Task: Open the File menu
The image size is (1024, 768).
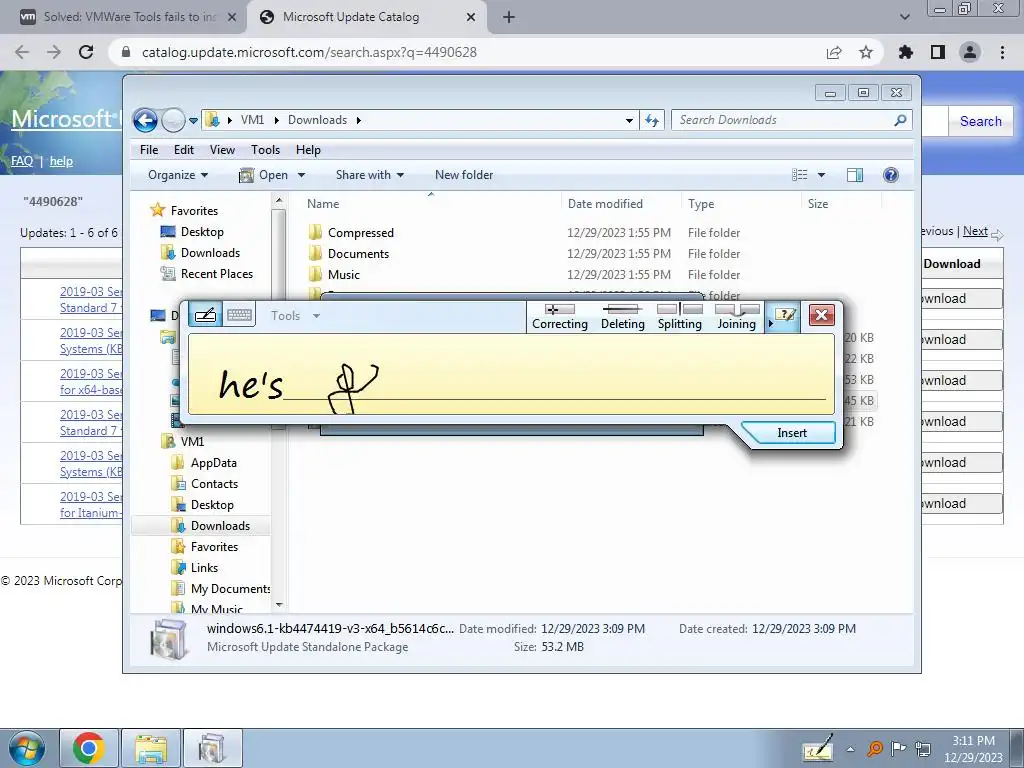Action: click(x=149, y=150)
